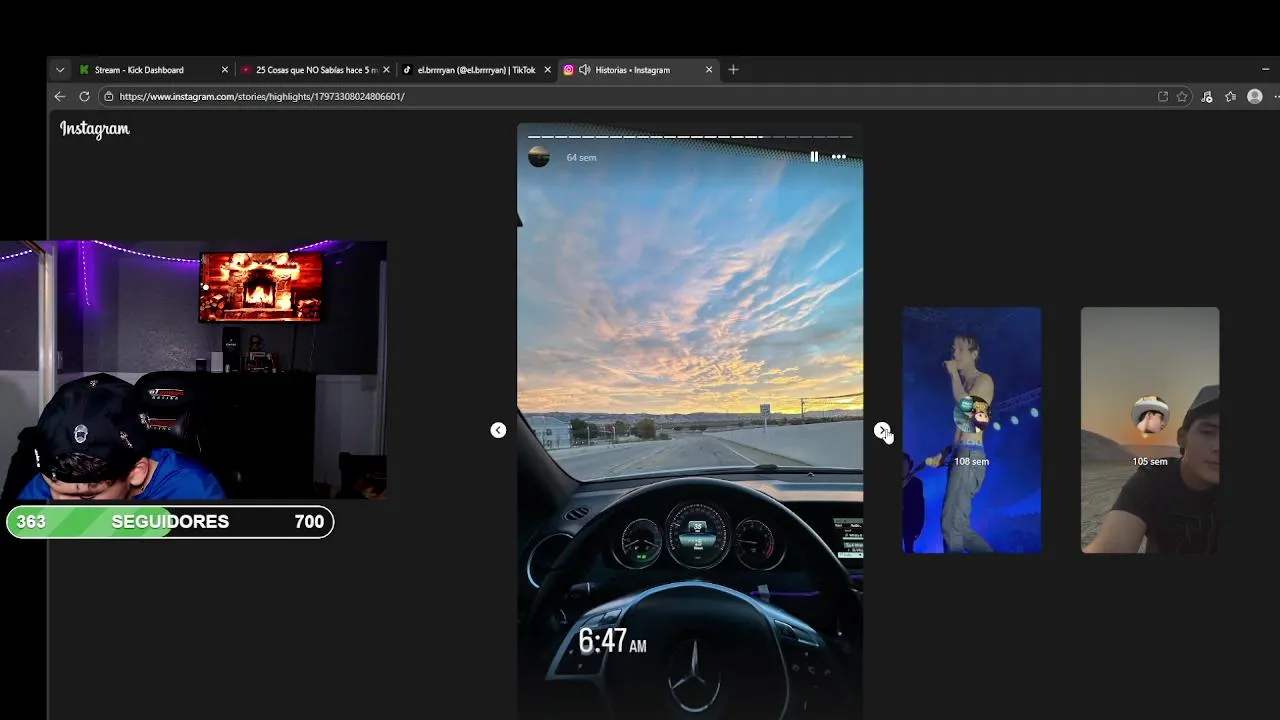Close the Kick Dashboard tab
Image resolution: width=1280 pixels, height=720 pixels.
click(x=225, y=70)
